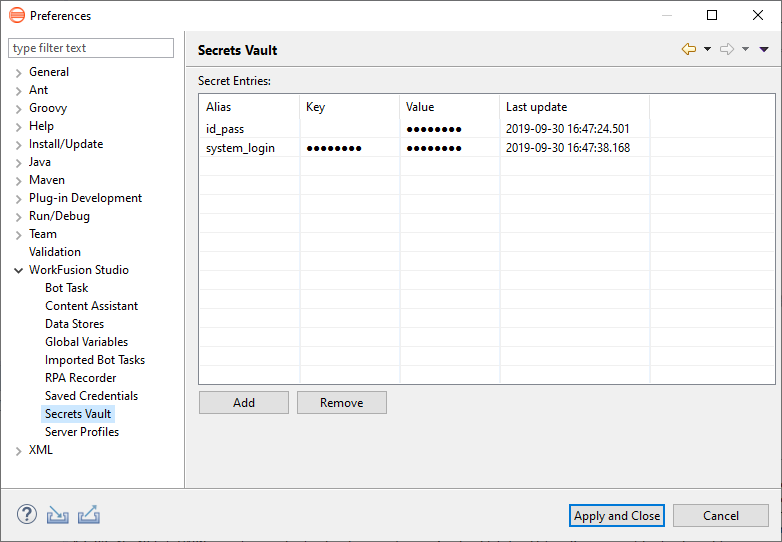Click the export preferences icon
The width and height of the screenshot is (782, 542).
tap(89, 515)
